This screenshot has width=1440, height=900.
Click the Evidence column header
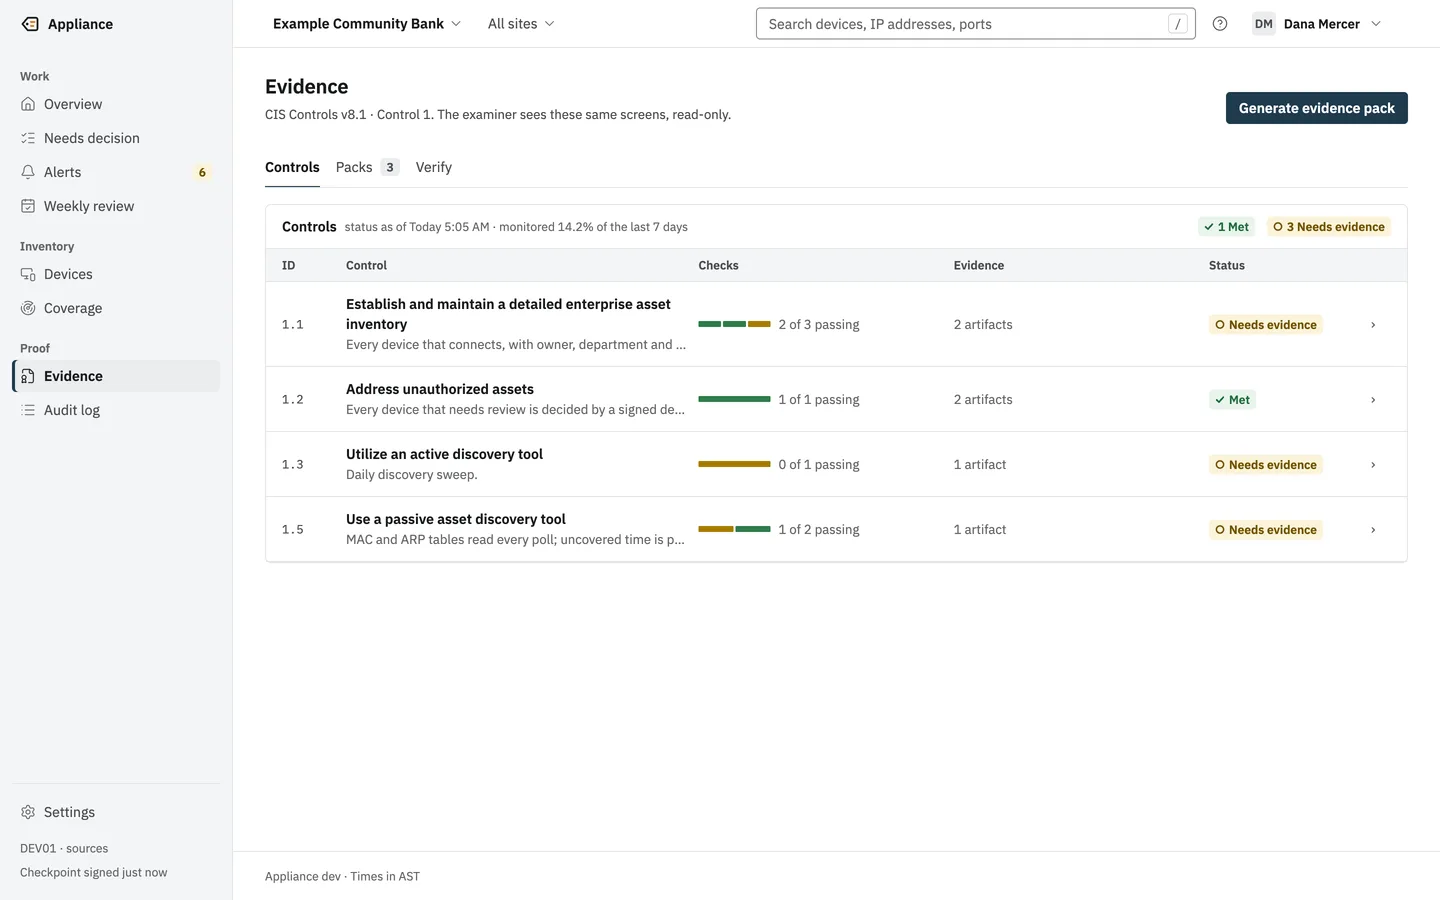point(979,265)
